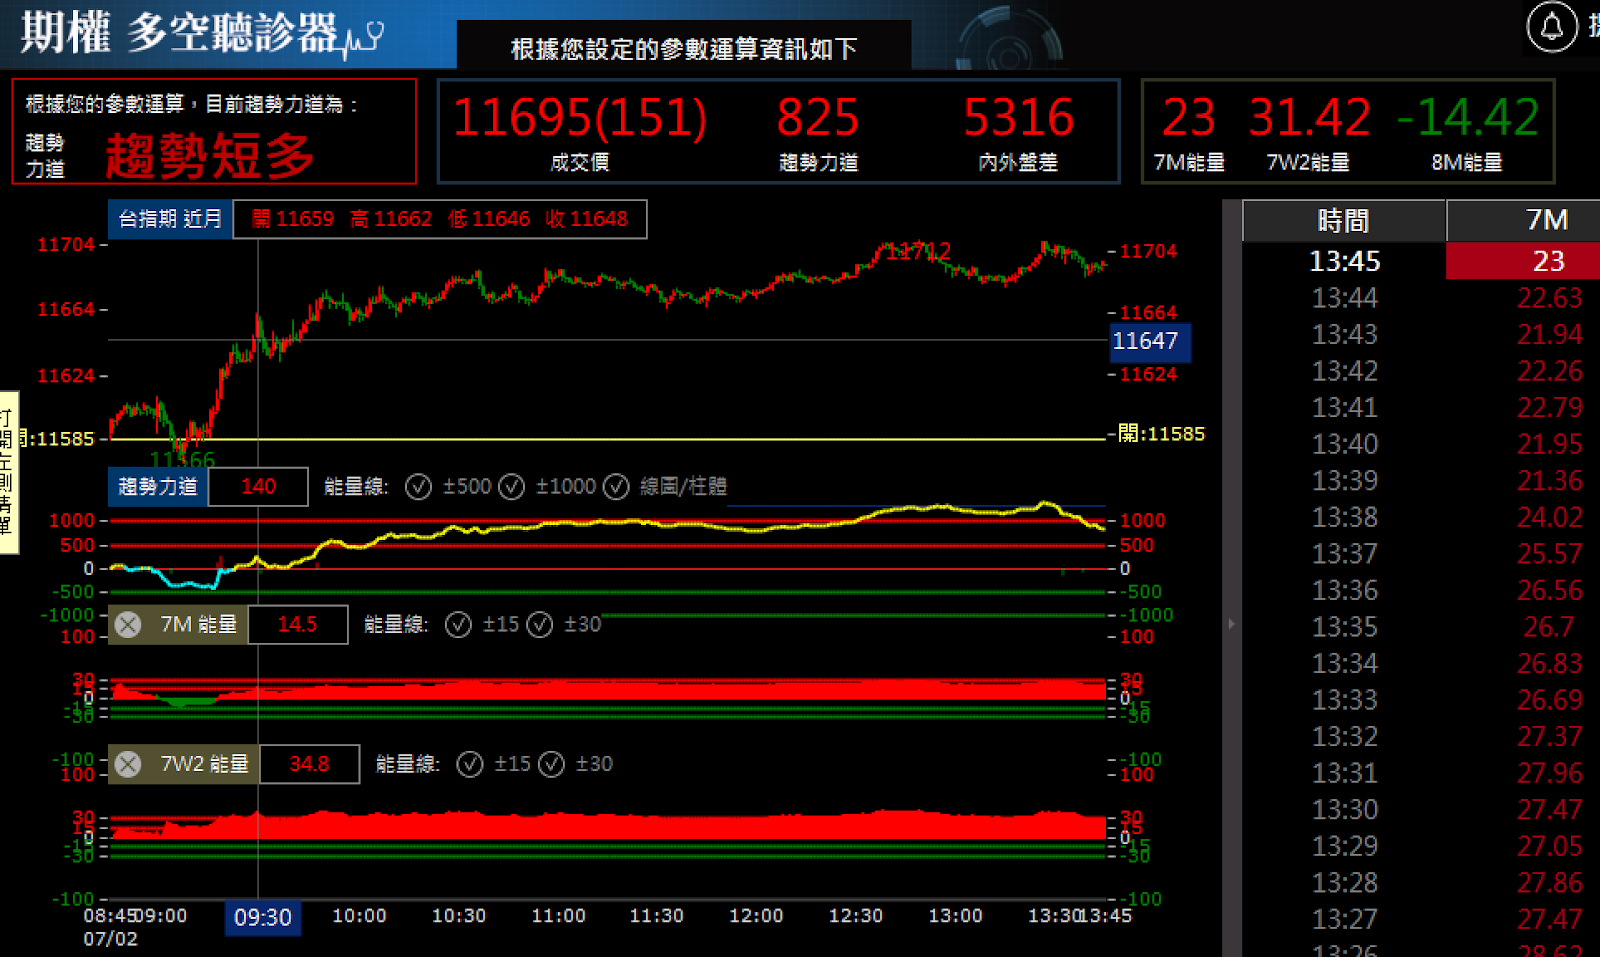Click 內外盤差 value 5316

tap(1018, 118)
